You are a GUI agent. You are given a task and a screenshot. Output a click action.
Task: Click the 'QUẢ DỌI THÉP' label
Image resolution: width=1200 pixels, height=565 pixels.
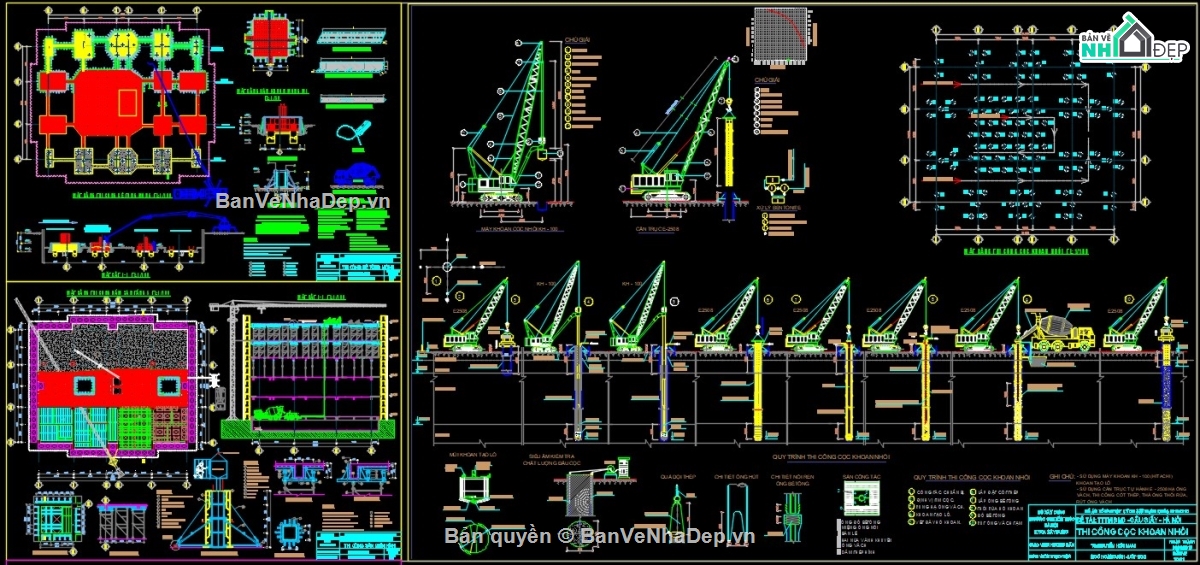[677, 477]
